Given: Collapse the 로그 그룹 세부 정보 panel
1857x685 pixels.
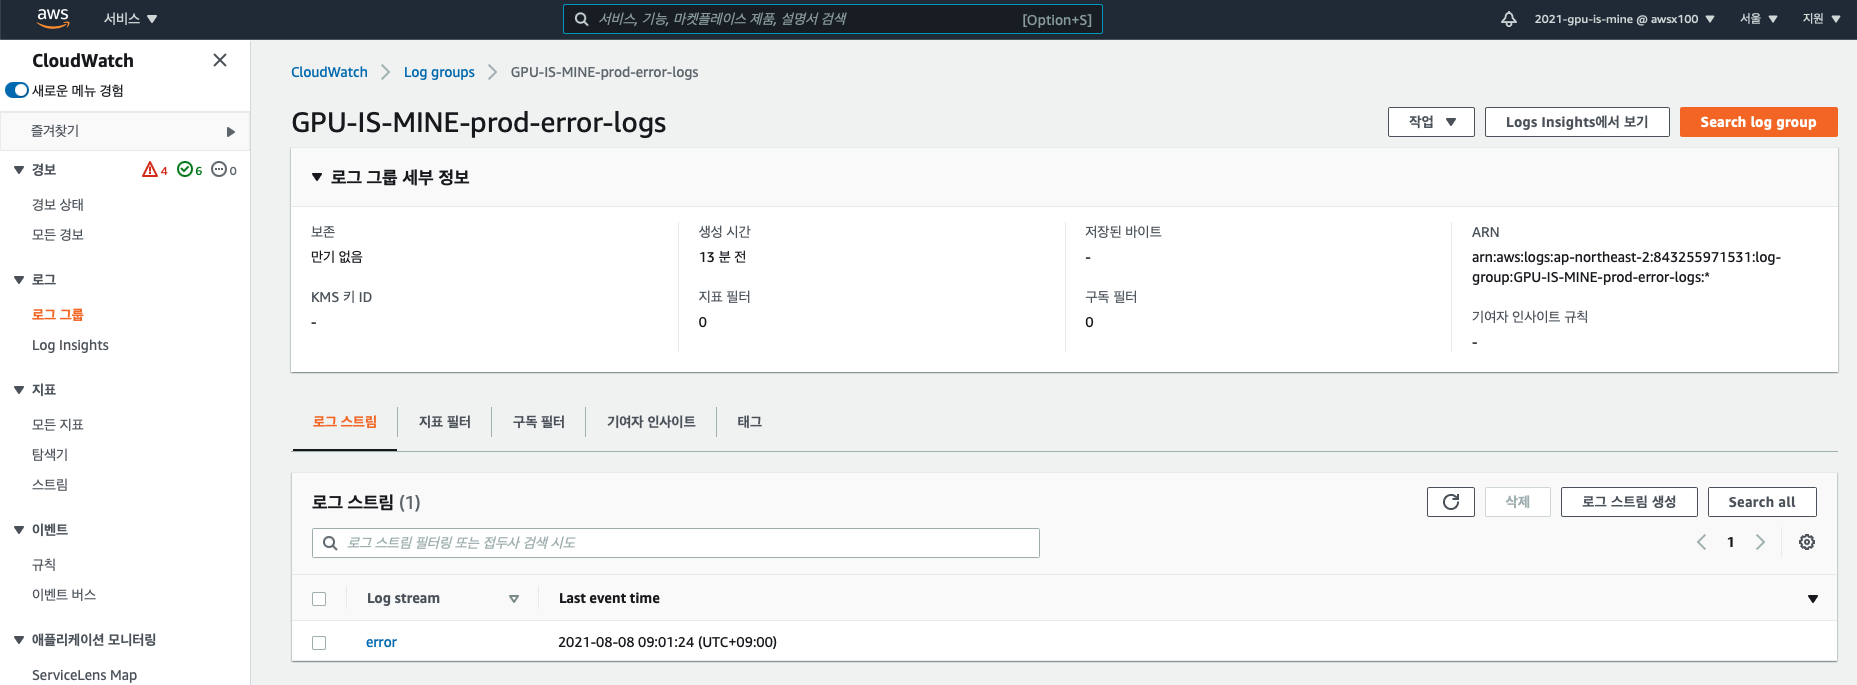Looking at the screenshot, I should [317, 177].
